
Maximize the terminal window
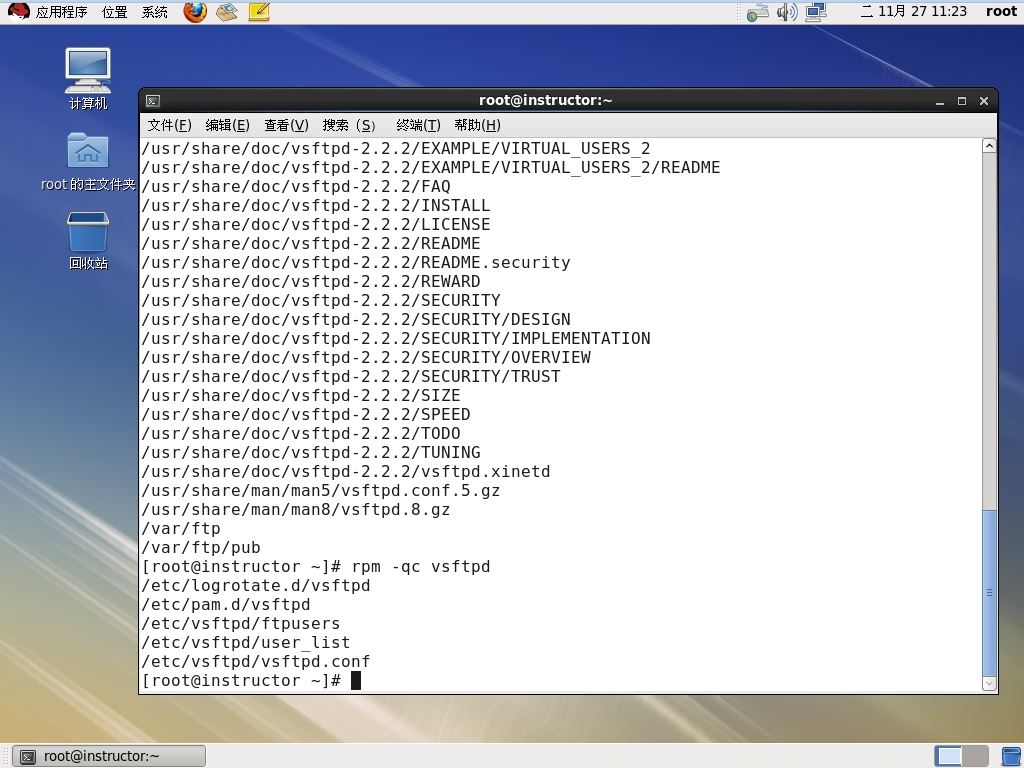[962, 101]
